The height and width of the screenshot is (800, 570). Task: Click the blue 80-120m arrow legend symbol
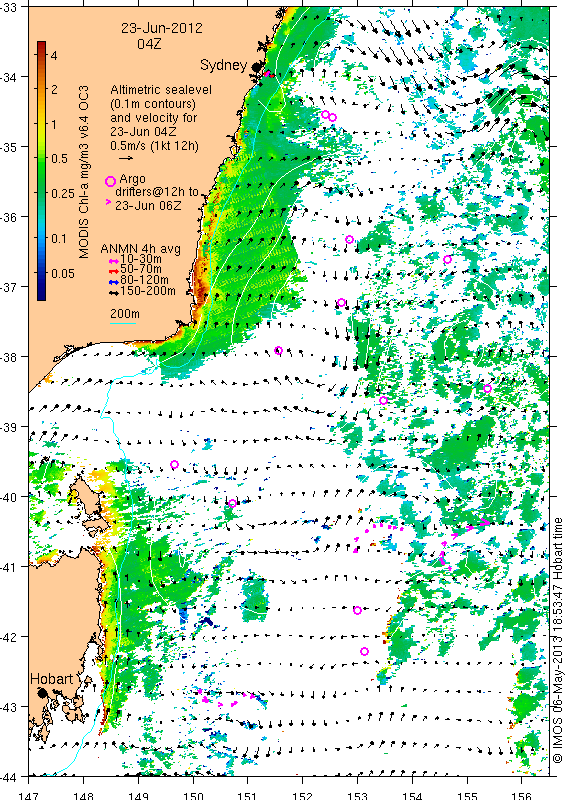[x=114, y=282]
